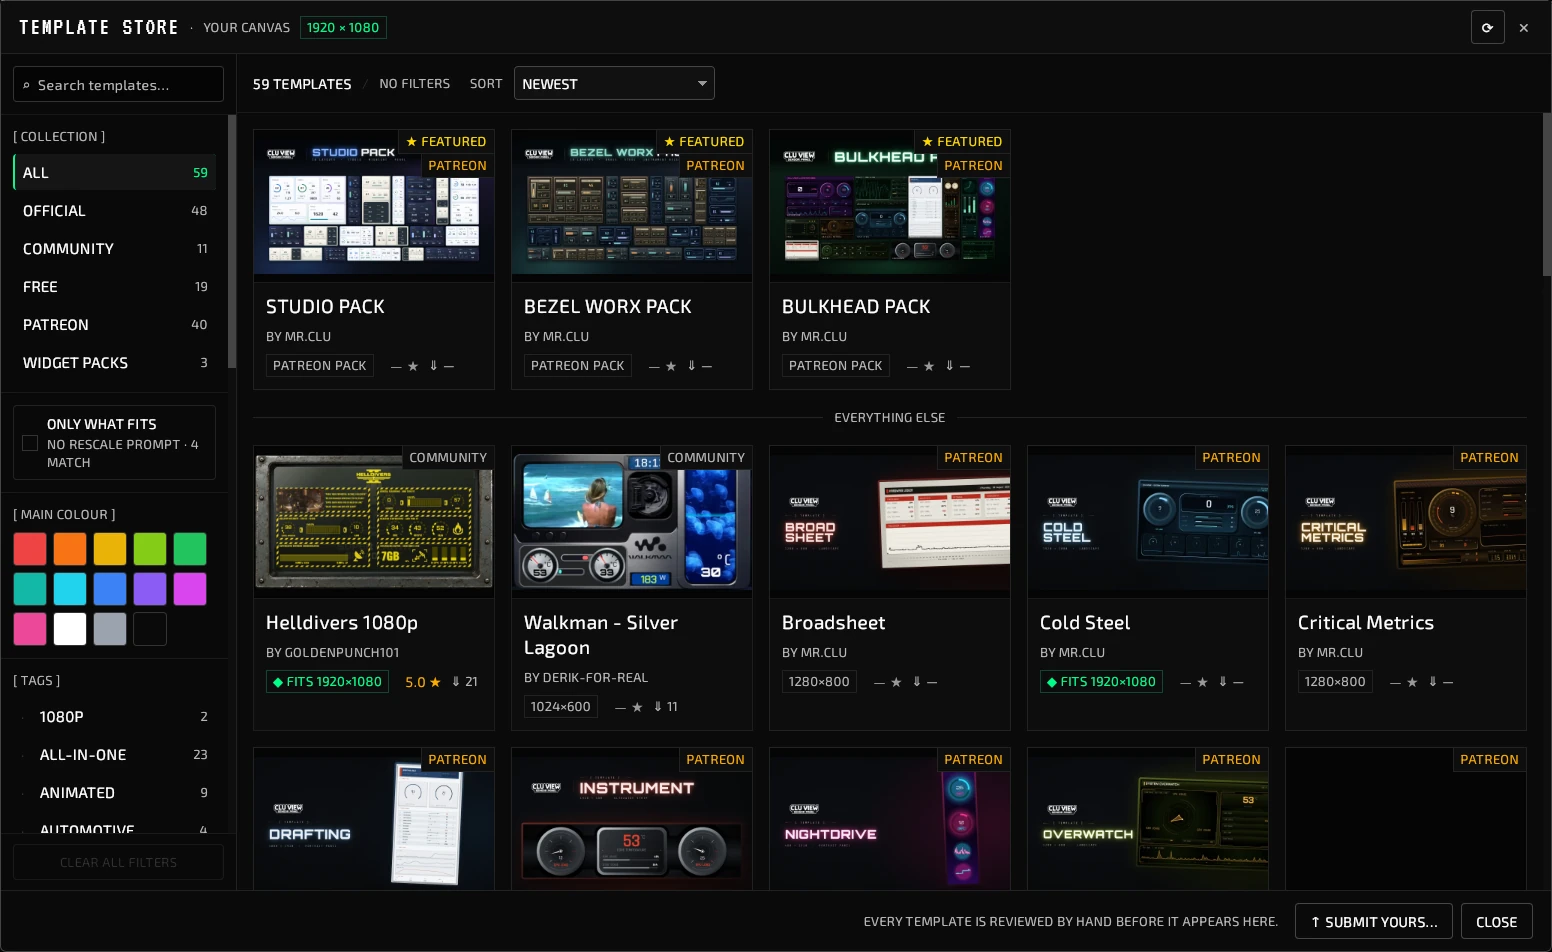Image resolution: width=1552 pixels, height=952 pixels.
Task: Open the Nightdrive template thumbnail
Action: click(x=890, y=819)
